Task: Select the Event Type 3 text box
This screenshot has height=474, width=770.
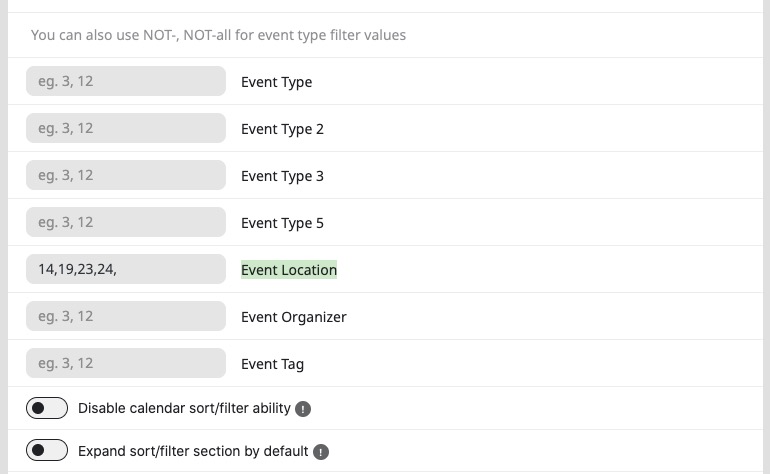Action: pos(126,175)
